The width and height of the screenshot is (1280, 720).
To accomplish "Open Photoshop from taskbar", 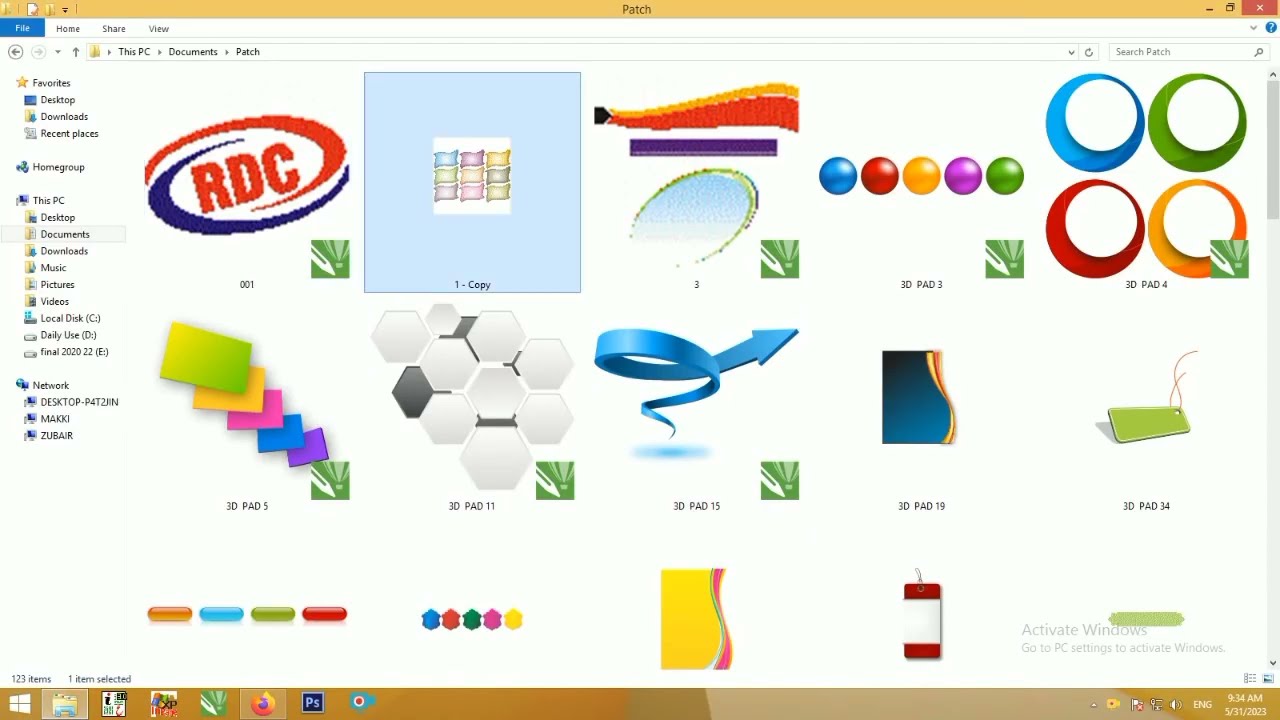I will pyautogui.click(x=312, y=704).
